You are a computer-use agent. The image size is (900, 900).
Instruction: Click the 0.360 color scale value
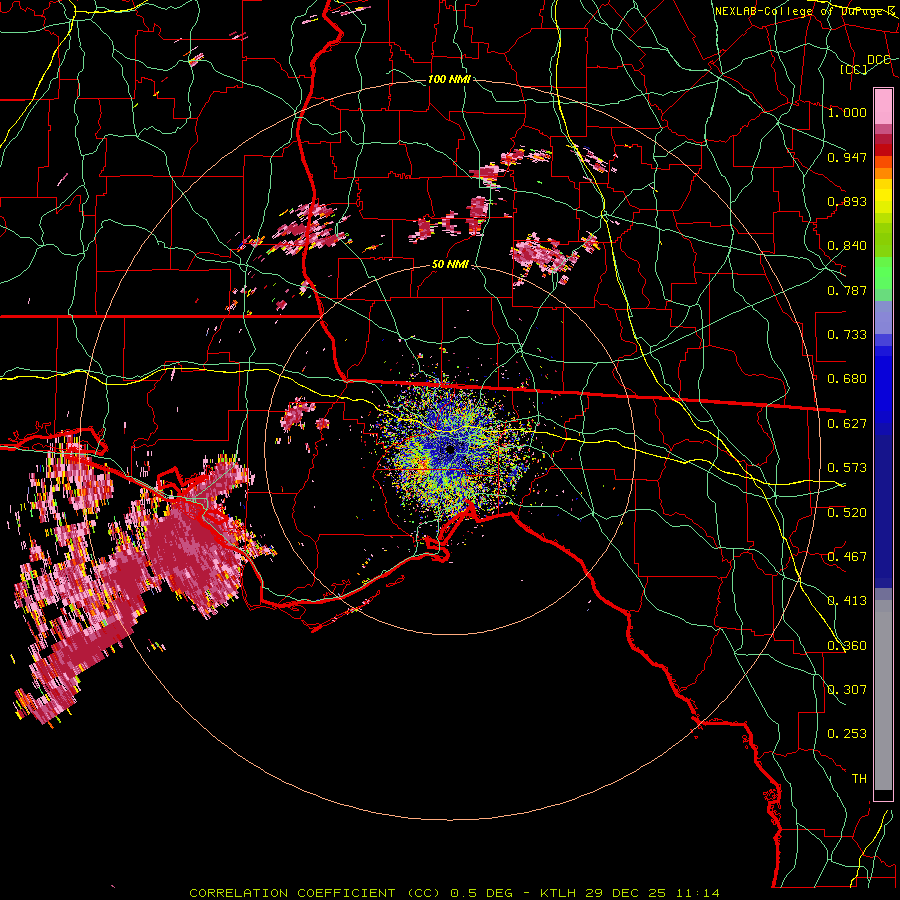[x=847, y=646]
